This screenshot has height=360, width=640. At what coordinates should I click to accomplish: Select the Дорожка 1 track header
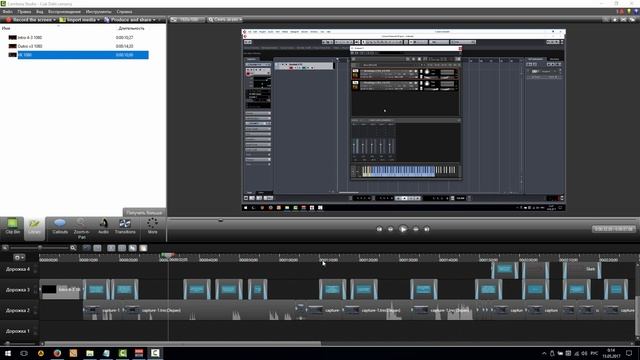point(18,331)
